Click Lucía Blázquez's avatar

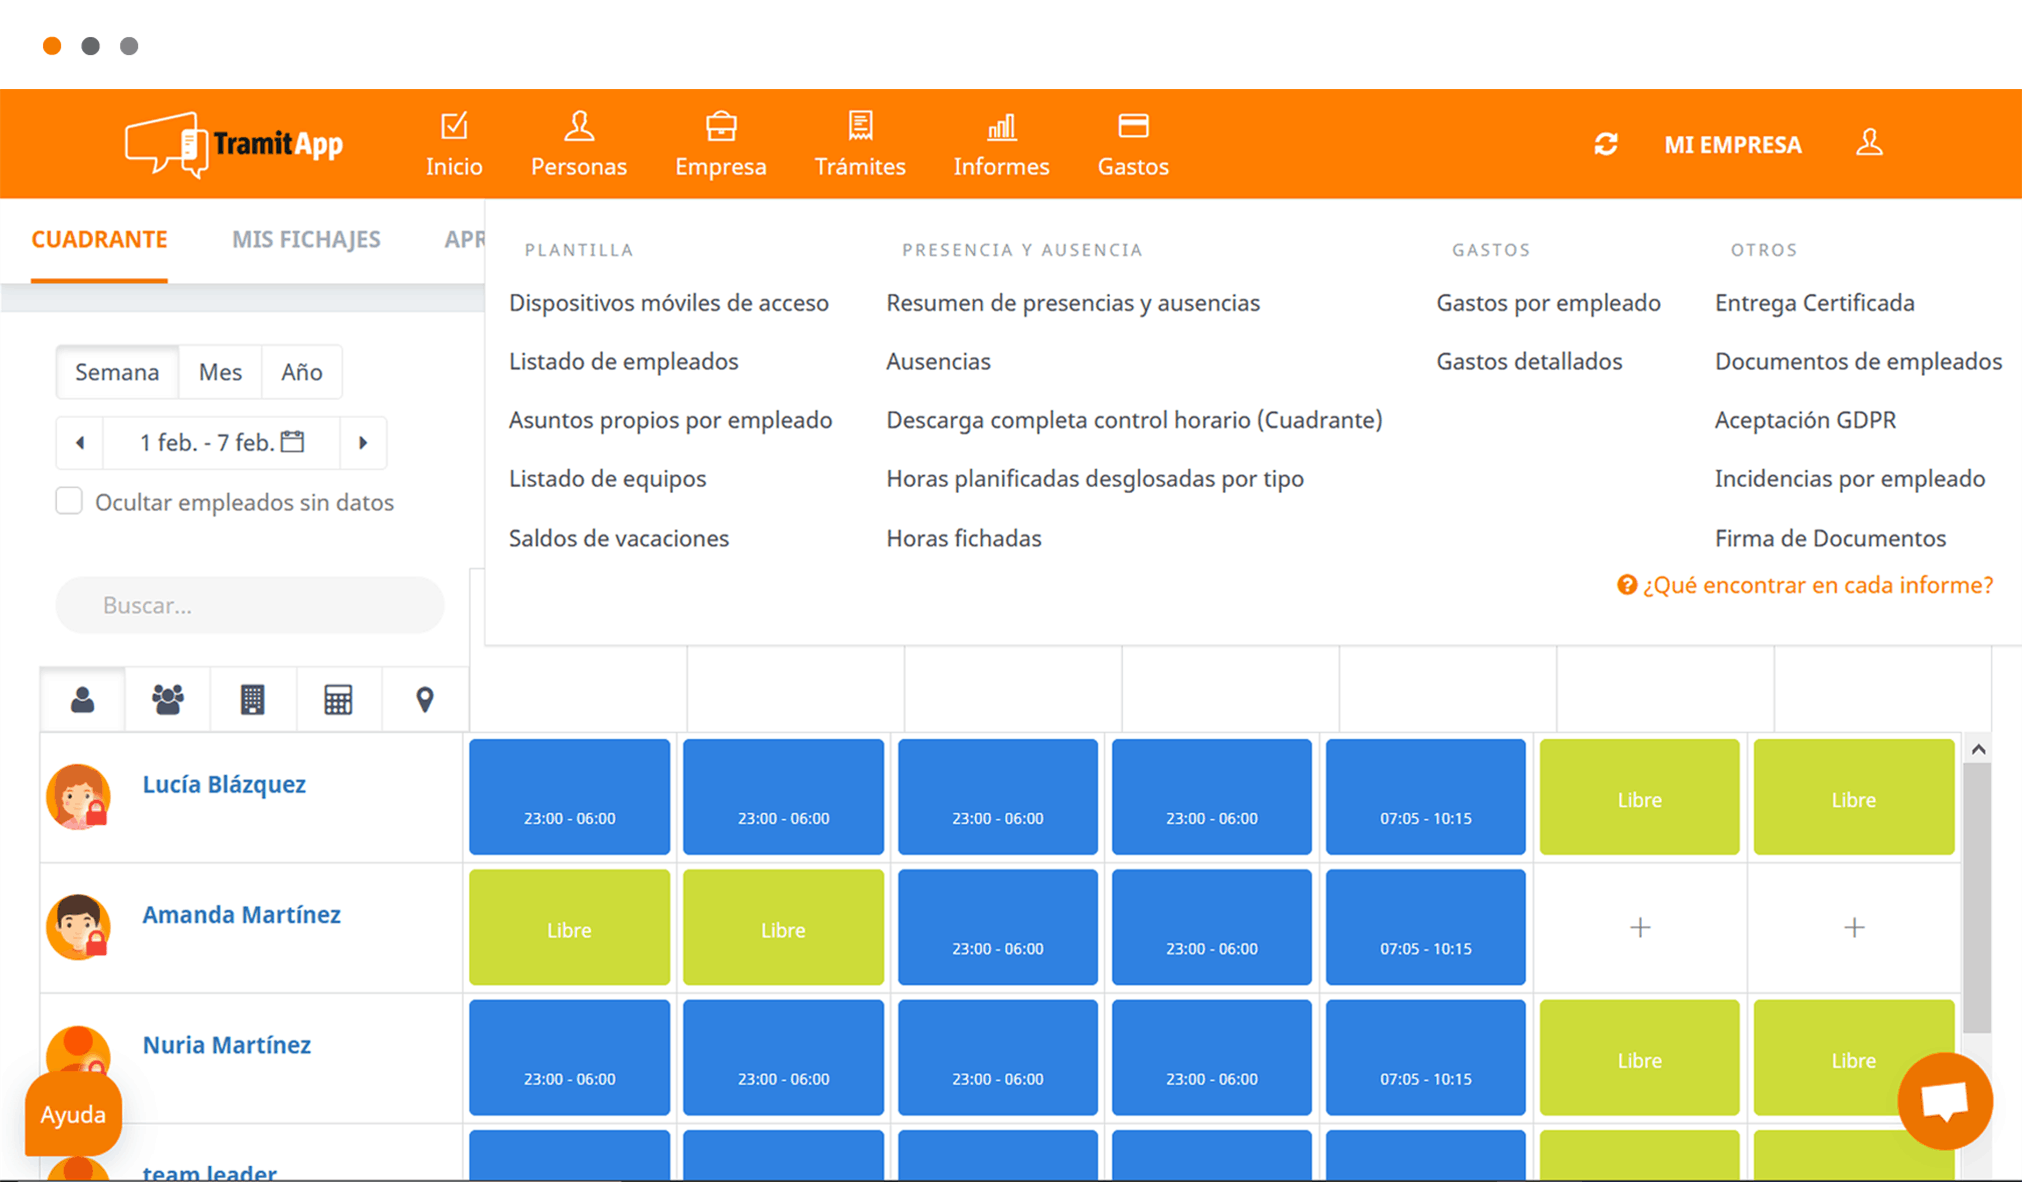point(78,797)
